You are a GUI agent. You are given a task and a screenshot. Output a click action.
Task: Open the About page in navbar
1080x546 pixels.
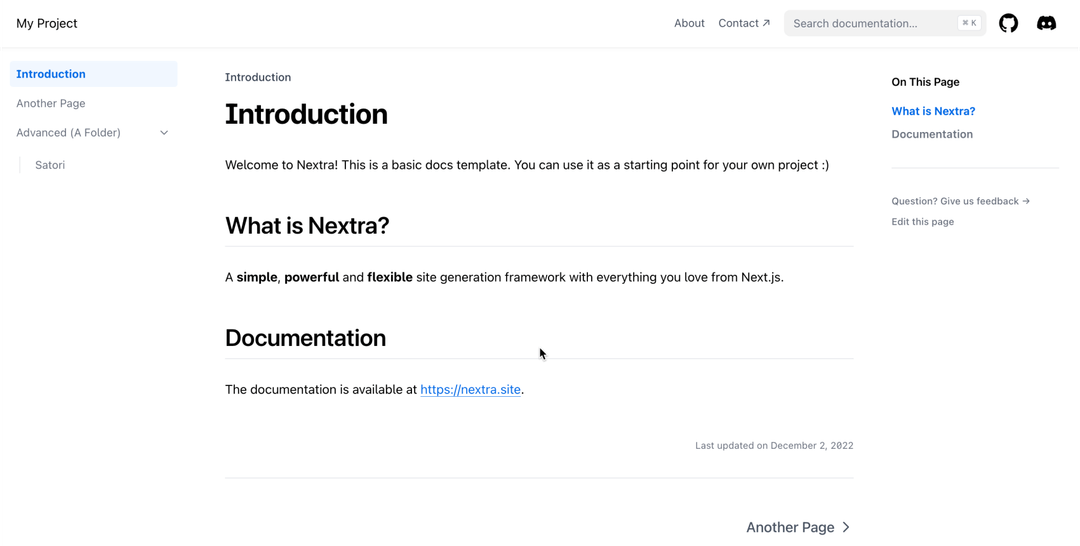(x=689, y=23)
